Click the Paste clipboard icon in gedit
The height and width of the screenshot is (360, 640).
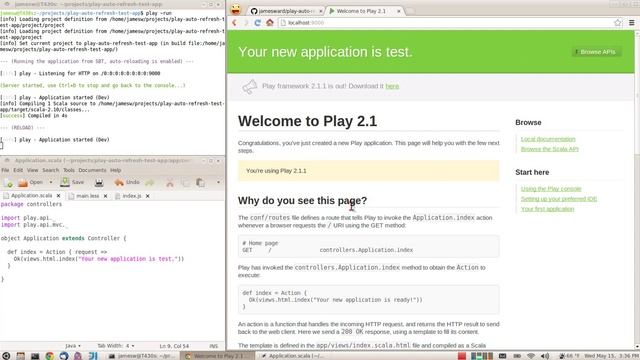click(x=200, y=183)
